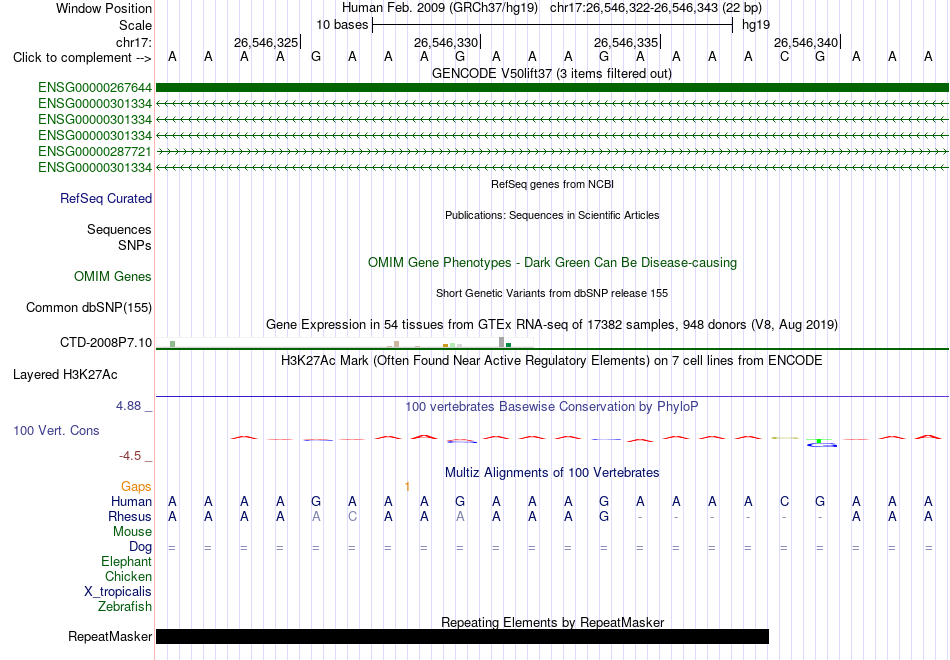The image size is (950, 660).
Task: Click the Rhesus row G base in alignment
Action: [604, 517]
